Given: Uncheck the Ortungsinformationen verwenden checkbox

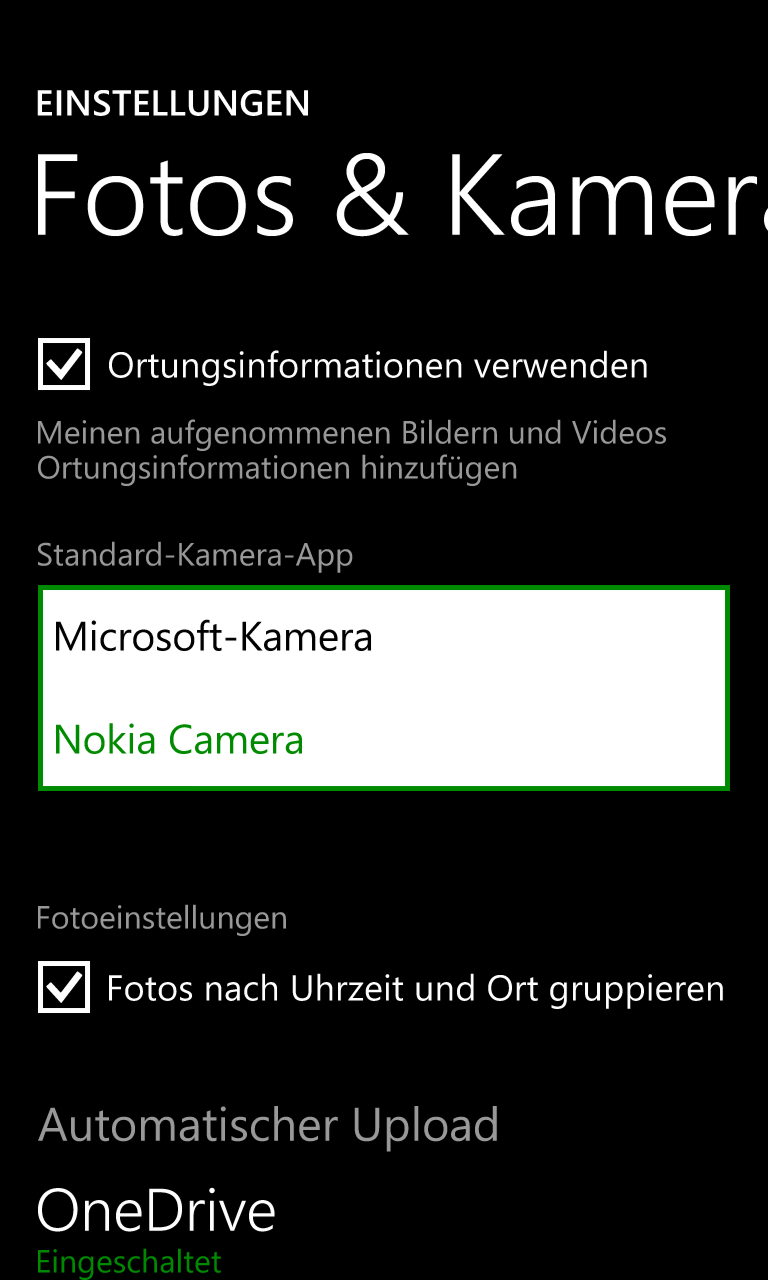Looking at the screenshot, I should pos(64,364).
